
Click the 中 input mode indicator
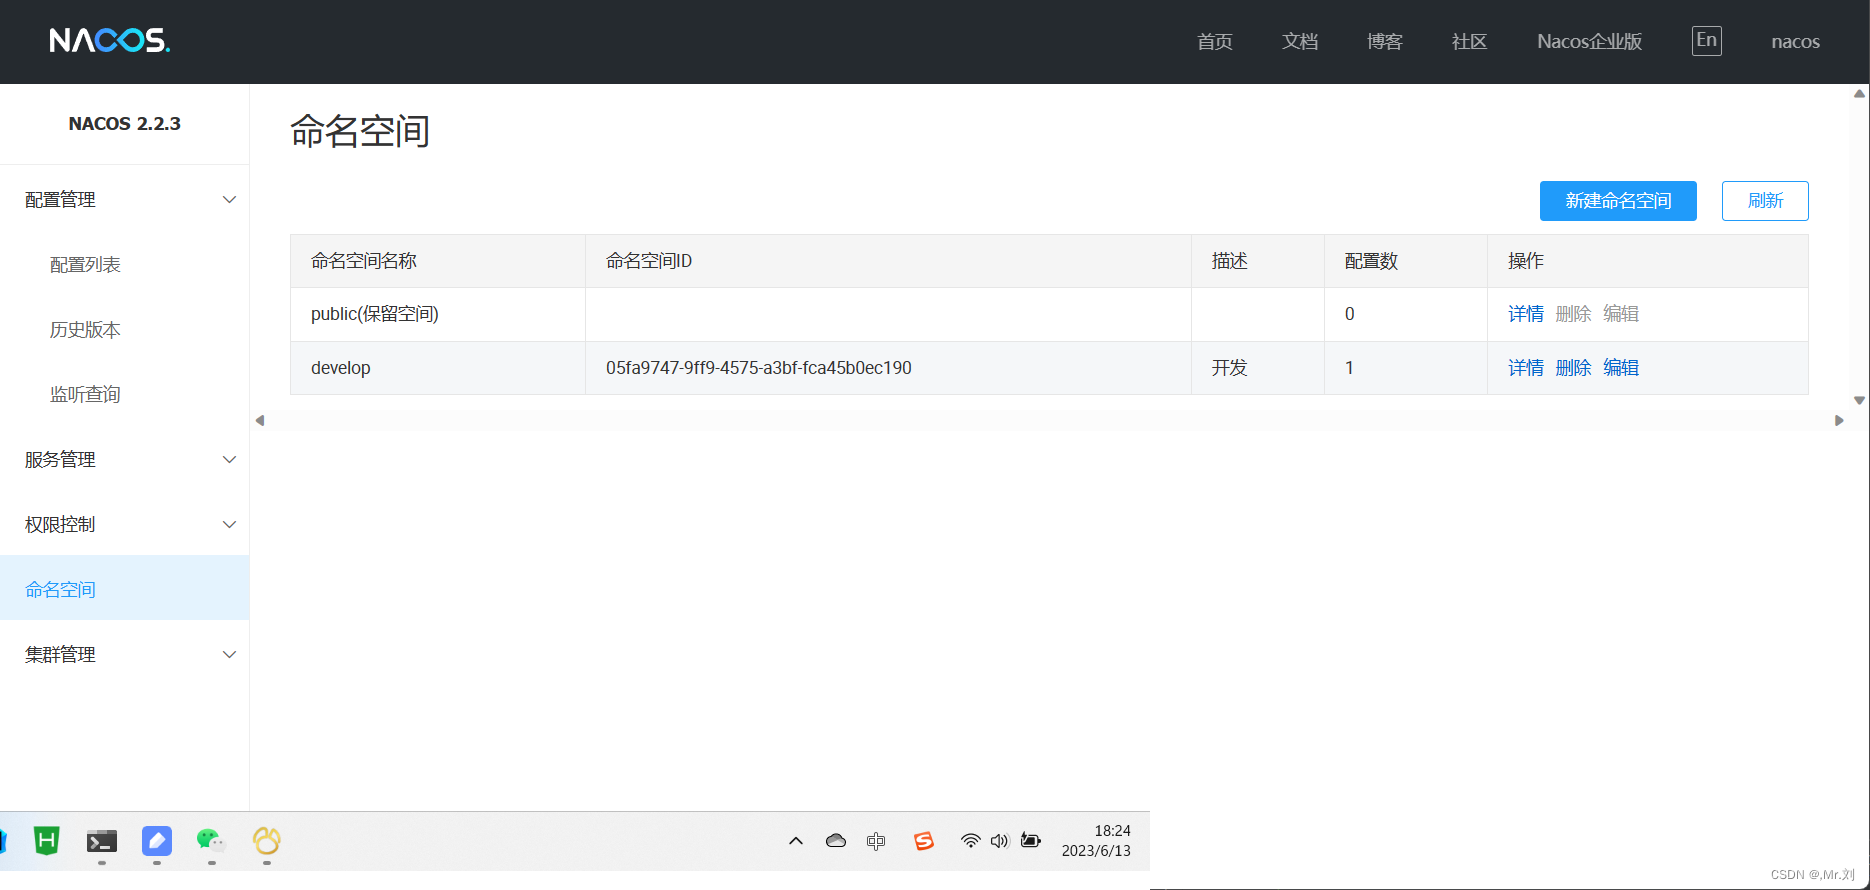tap(876, 841)
